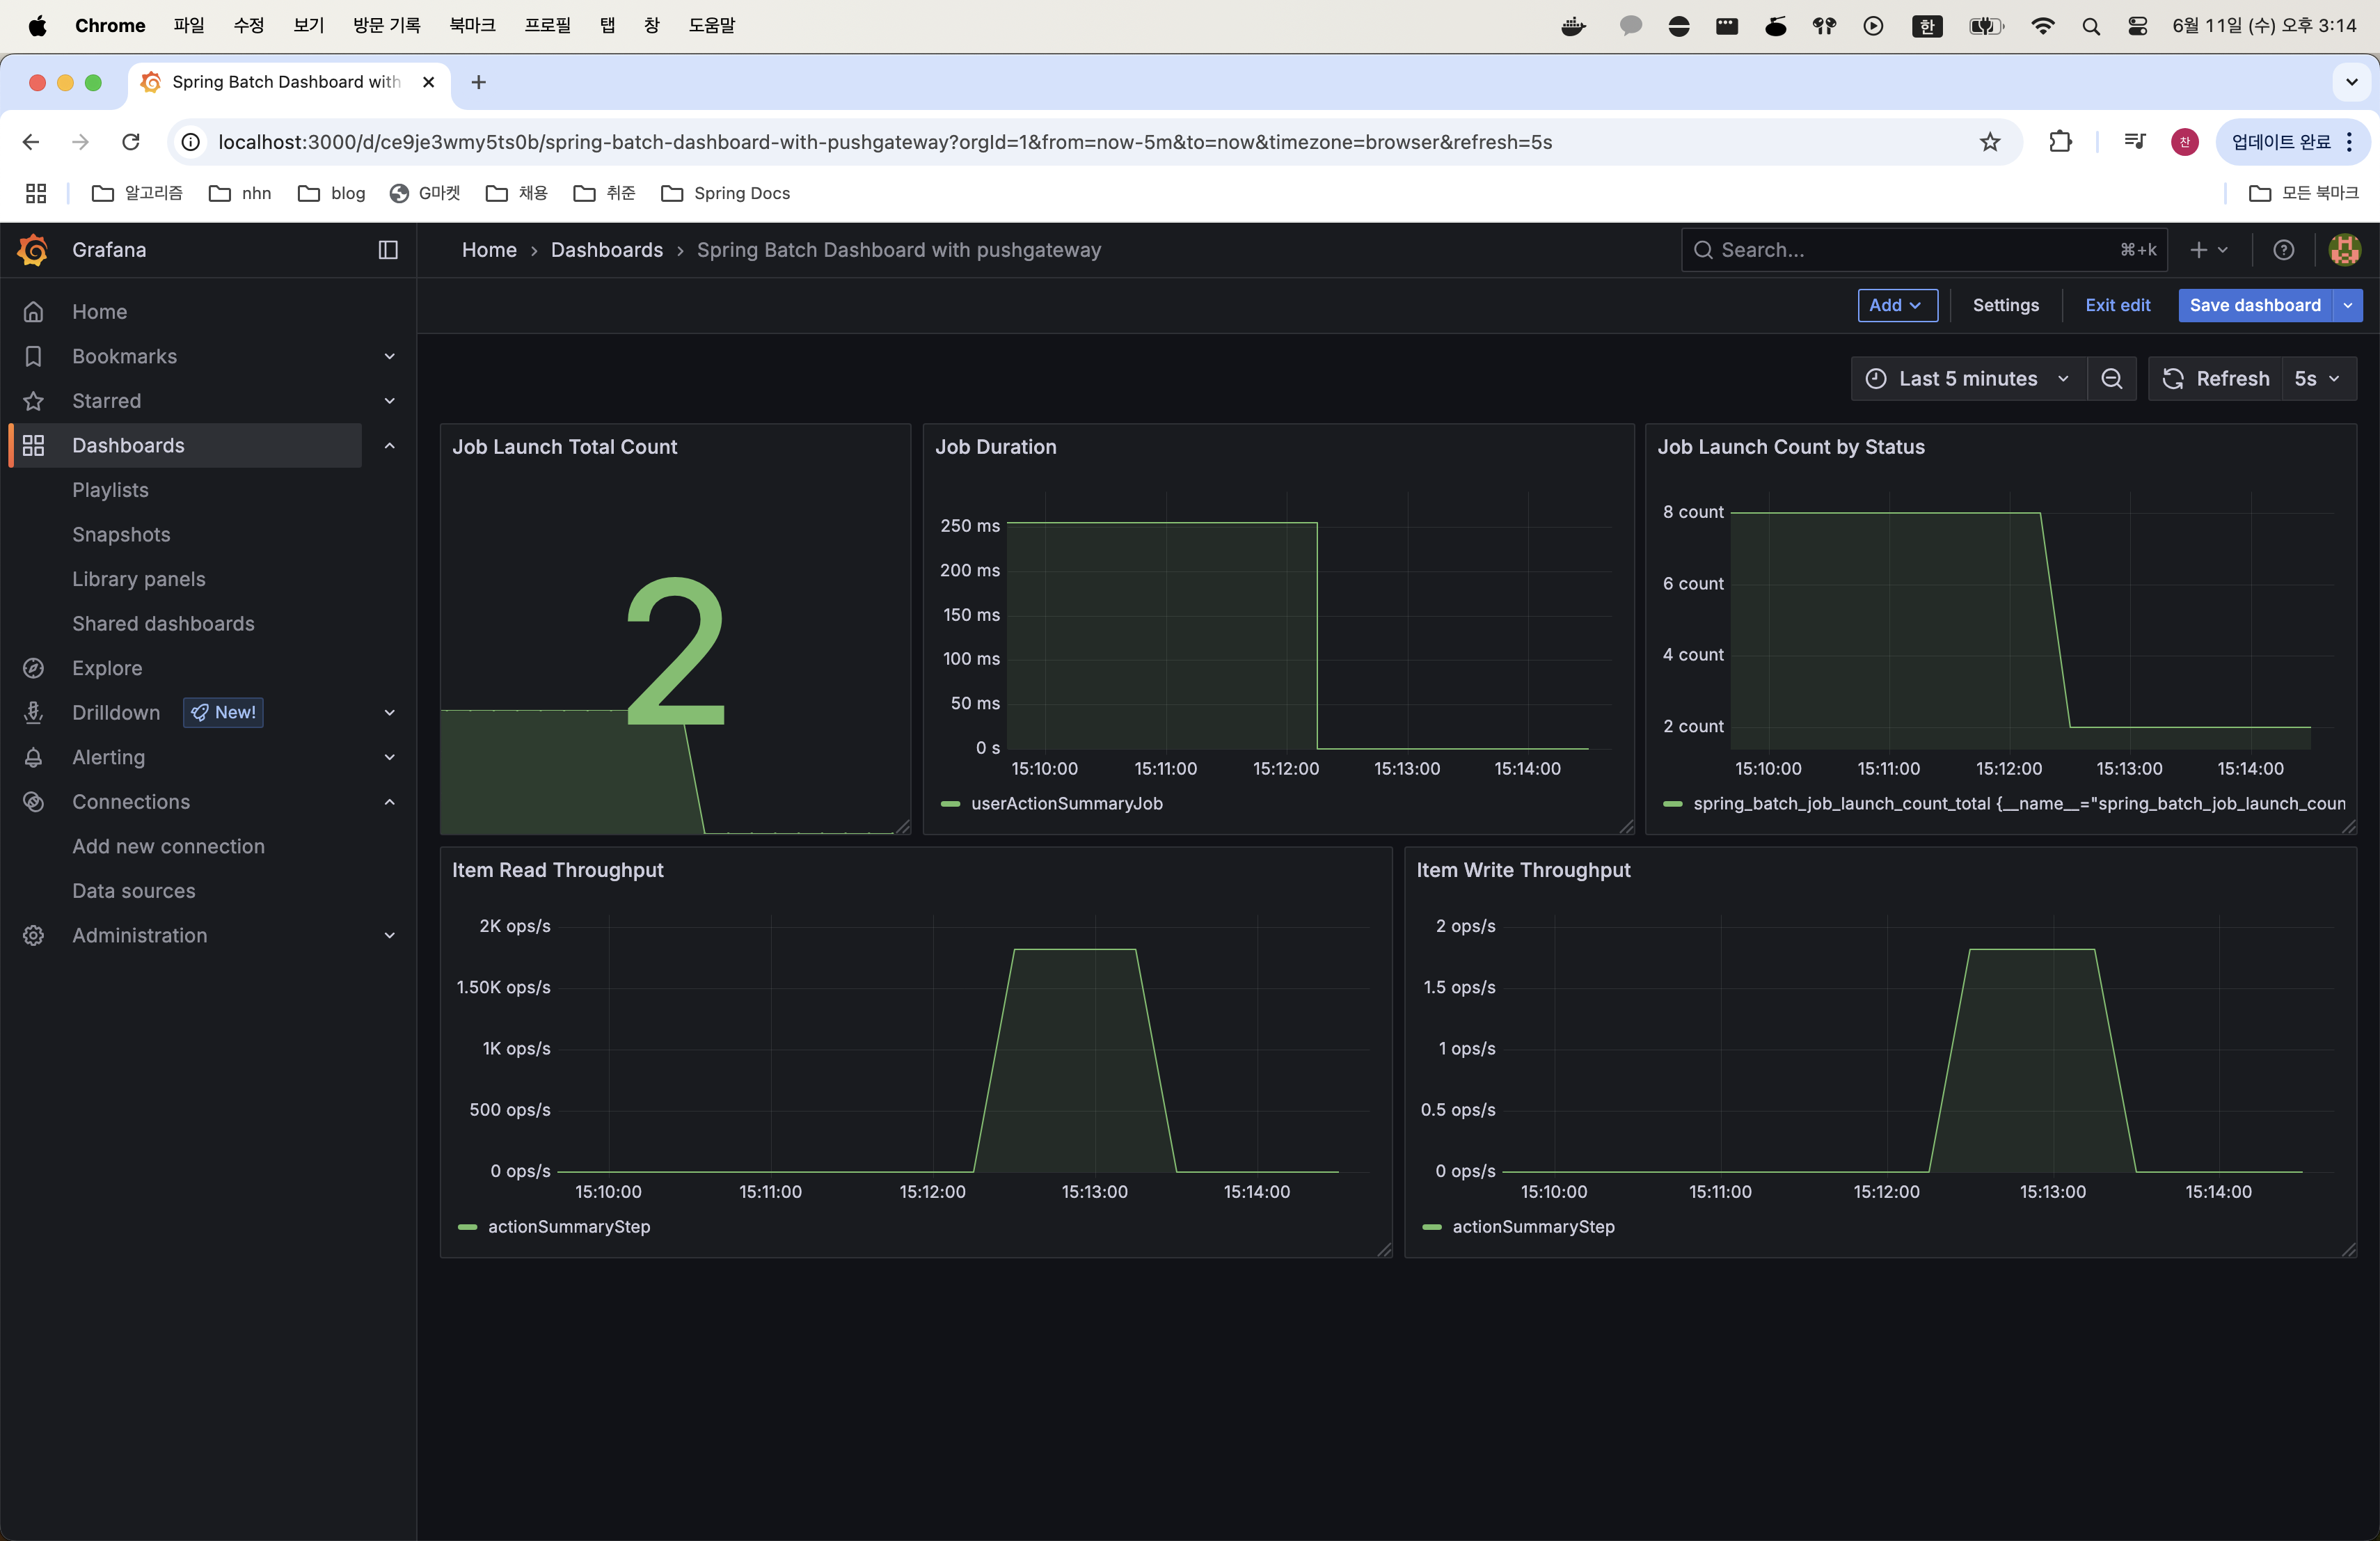
Task: Bookmark page with the star icon
Action: pyautogui.click(x=1989, y=142)
